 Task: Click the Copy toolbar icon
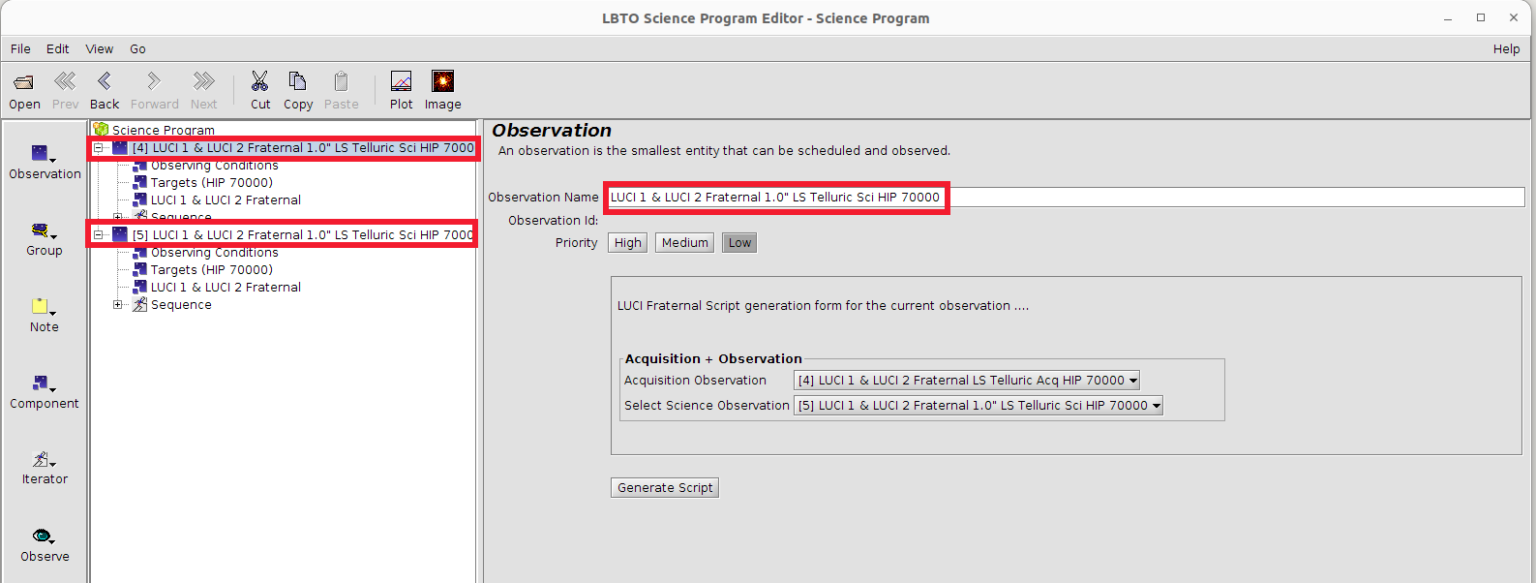click(x=298, y=82)
